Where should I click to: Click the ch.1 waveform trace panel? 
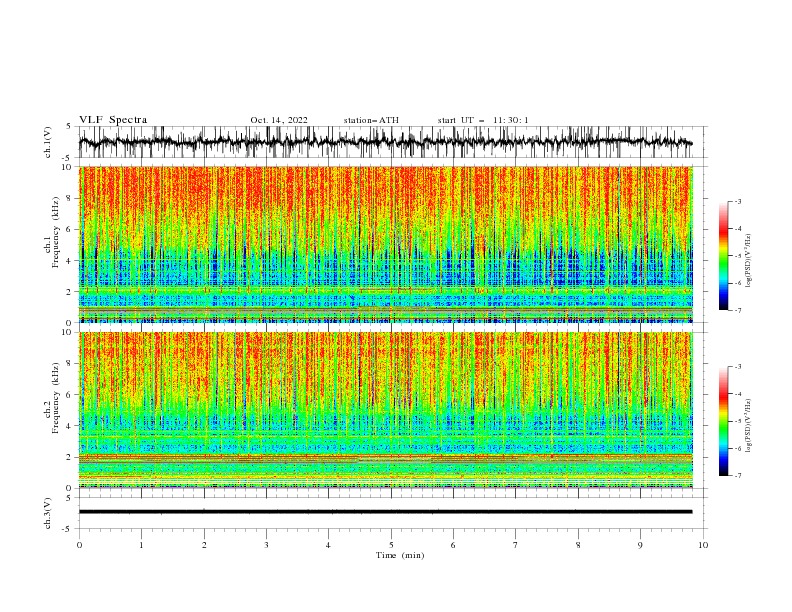pyautogui.click(x=392, y=142)
